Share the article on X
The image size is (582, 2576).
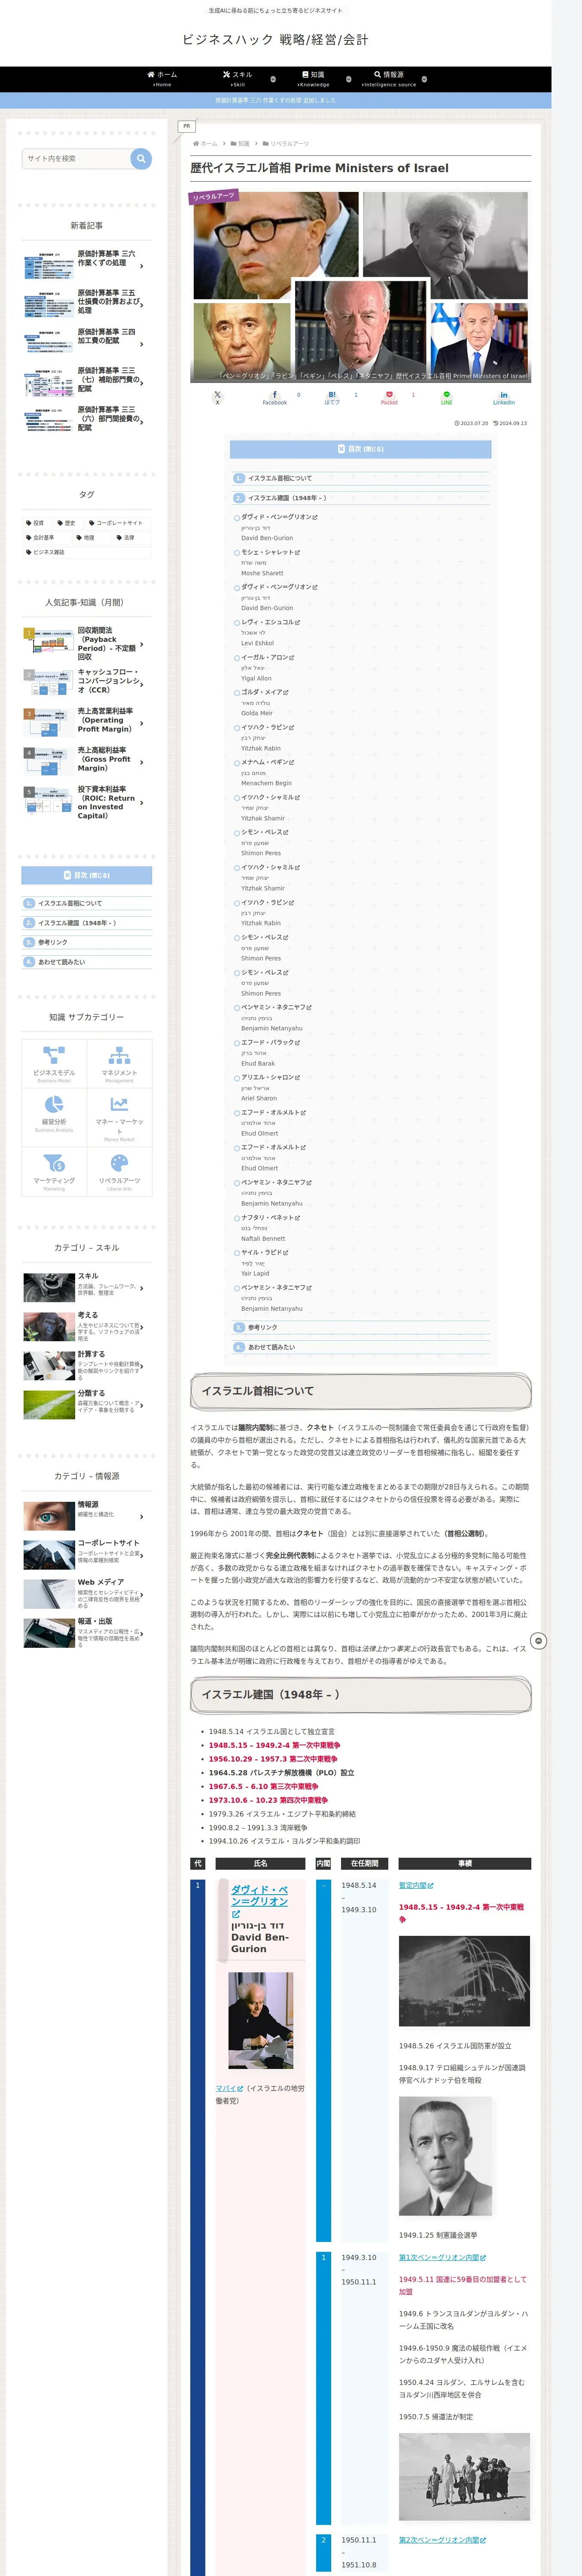[x=217, y=397]
